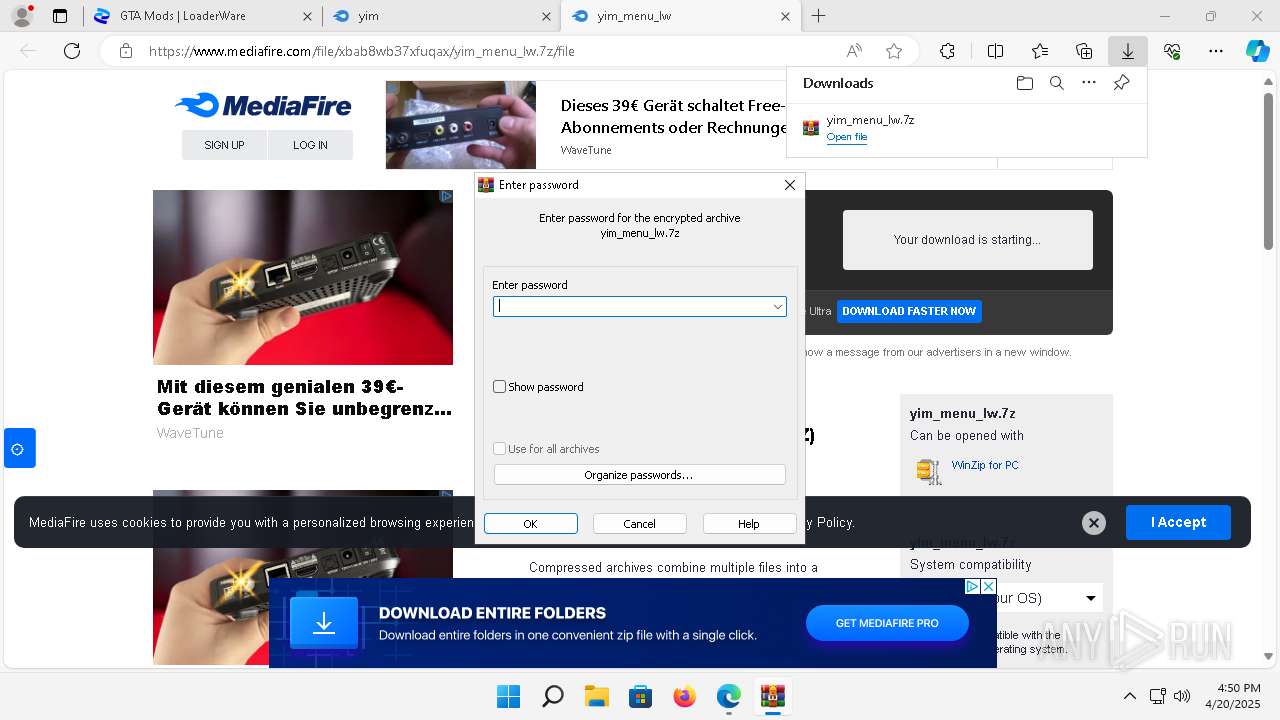Image resolution: width=1280 pixels, height=720 pixels.
Task: Click Open file under yim_menu_lw.7z download
Action: coord(846,137)
